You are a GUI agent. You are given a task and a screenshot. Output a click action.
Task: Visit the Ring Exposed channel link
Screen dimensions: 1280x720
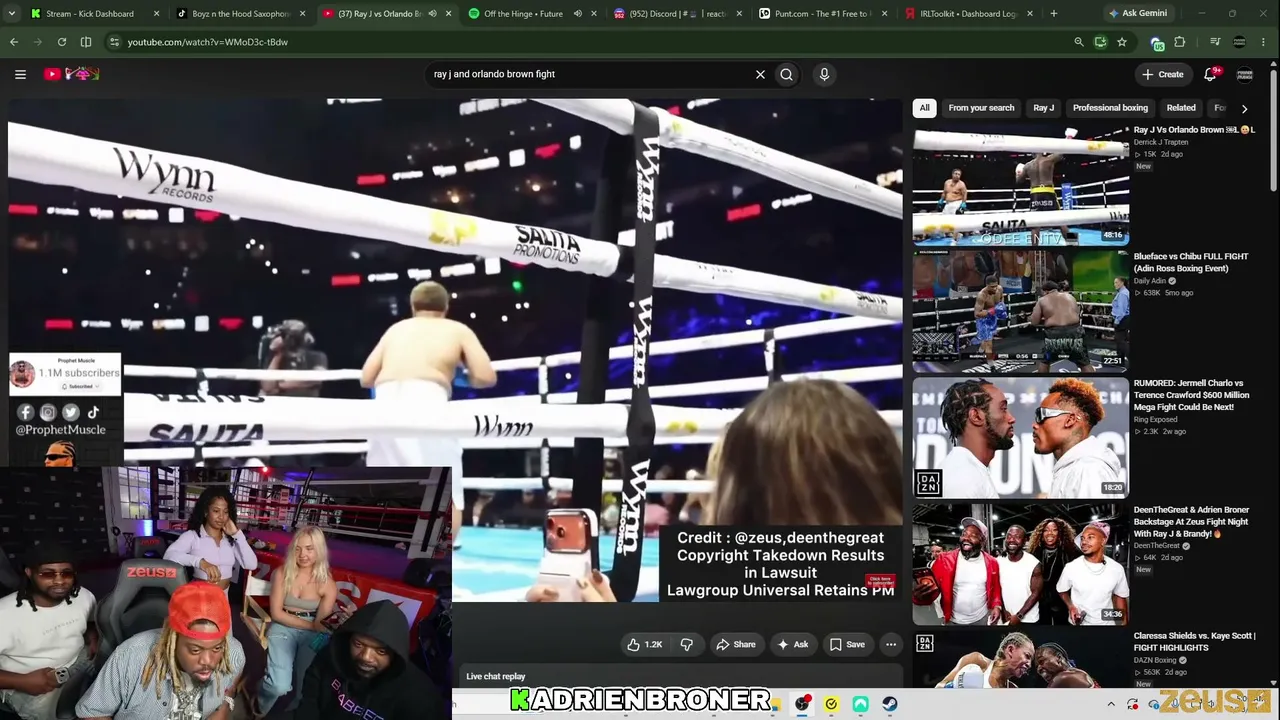tap(1155, 420)
